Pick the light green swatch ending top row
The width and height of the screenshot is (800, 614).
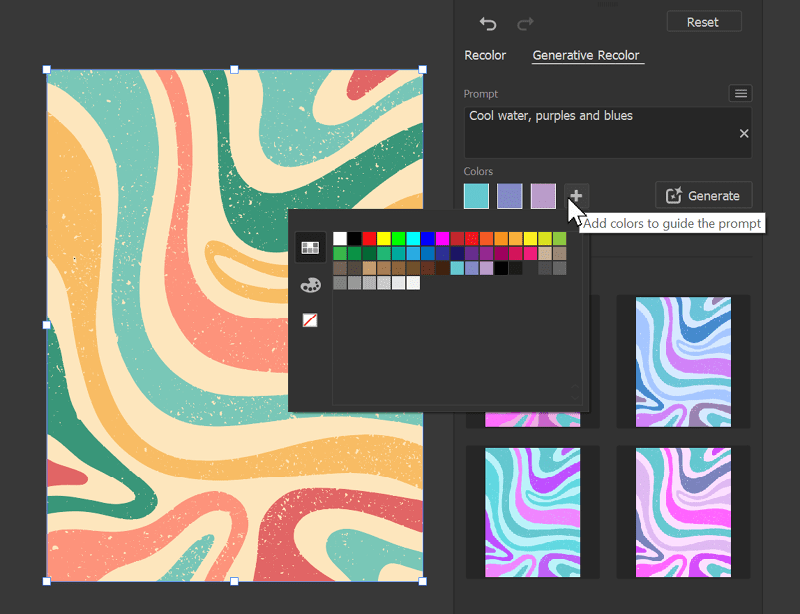tap(560, 238)
